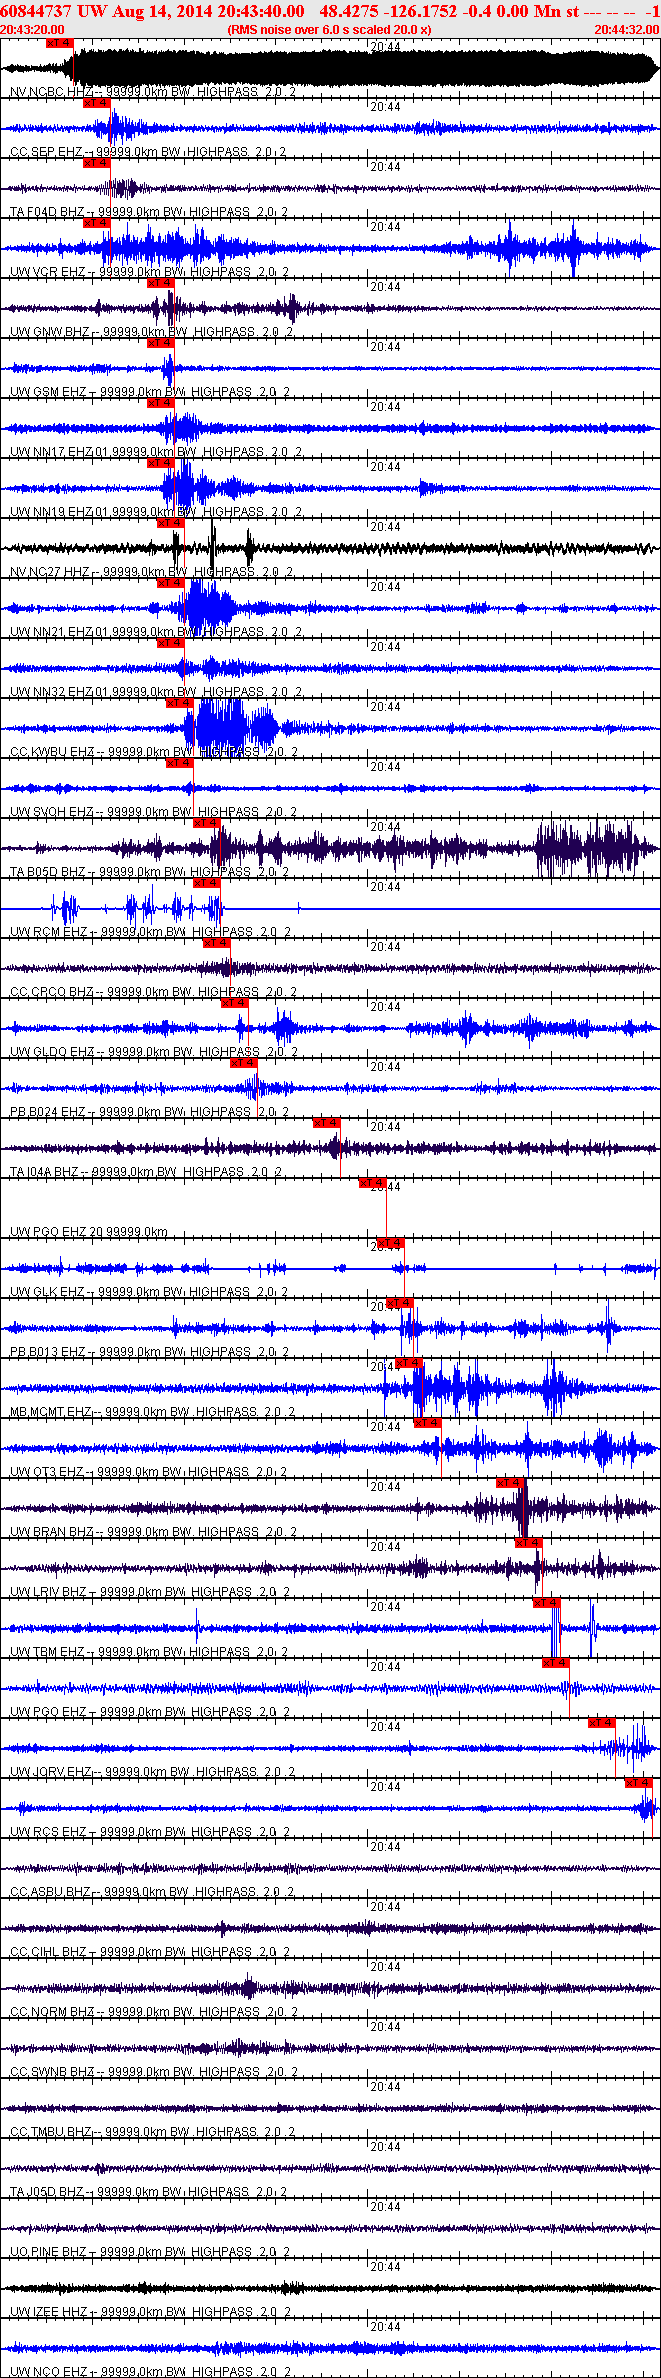The width and height of the screenshot is (661, 2378).
Task: Click the event ID 60844737 in header
Action: (x=35, y=11)
